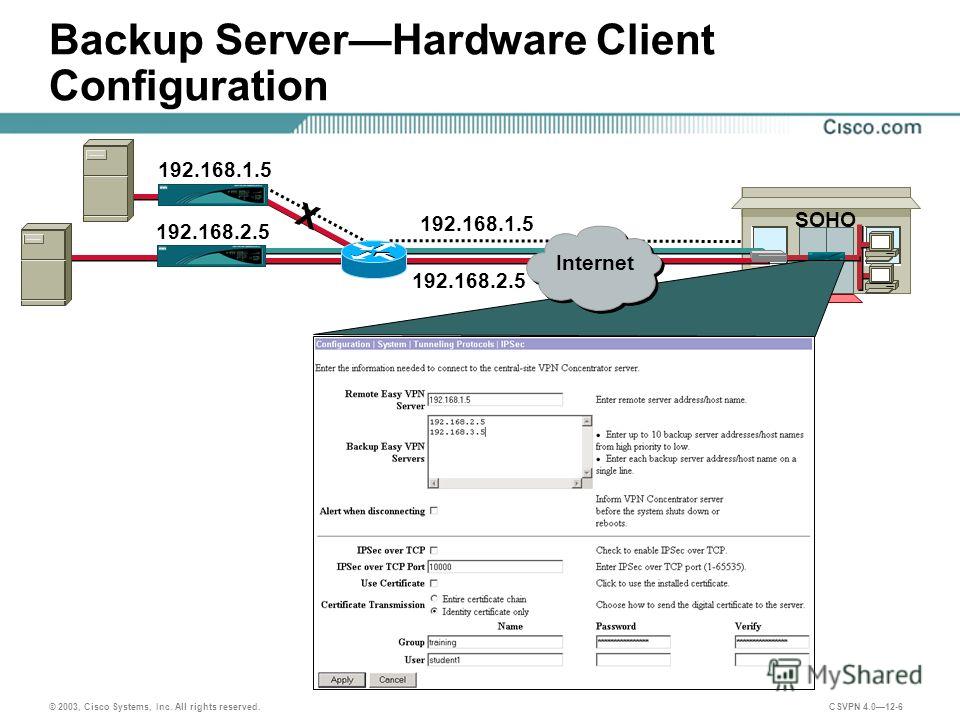Select the VPN concentrator below the 192.168.1.5 label
This screenshot has width=960, height=720.
click(212, 194)
